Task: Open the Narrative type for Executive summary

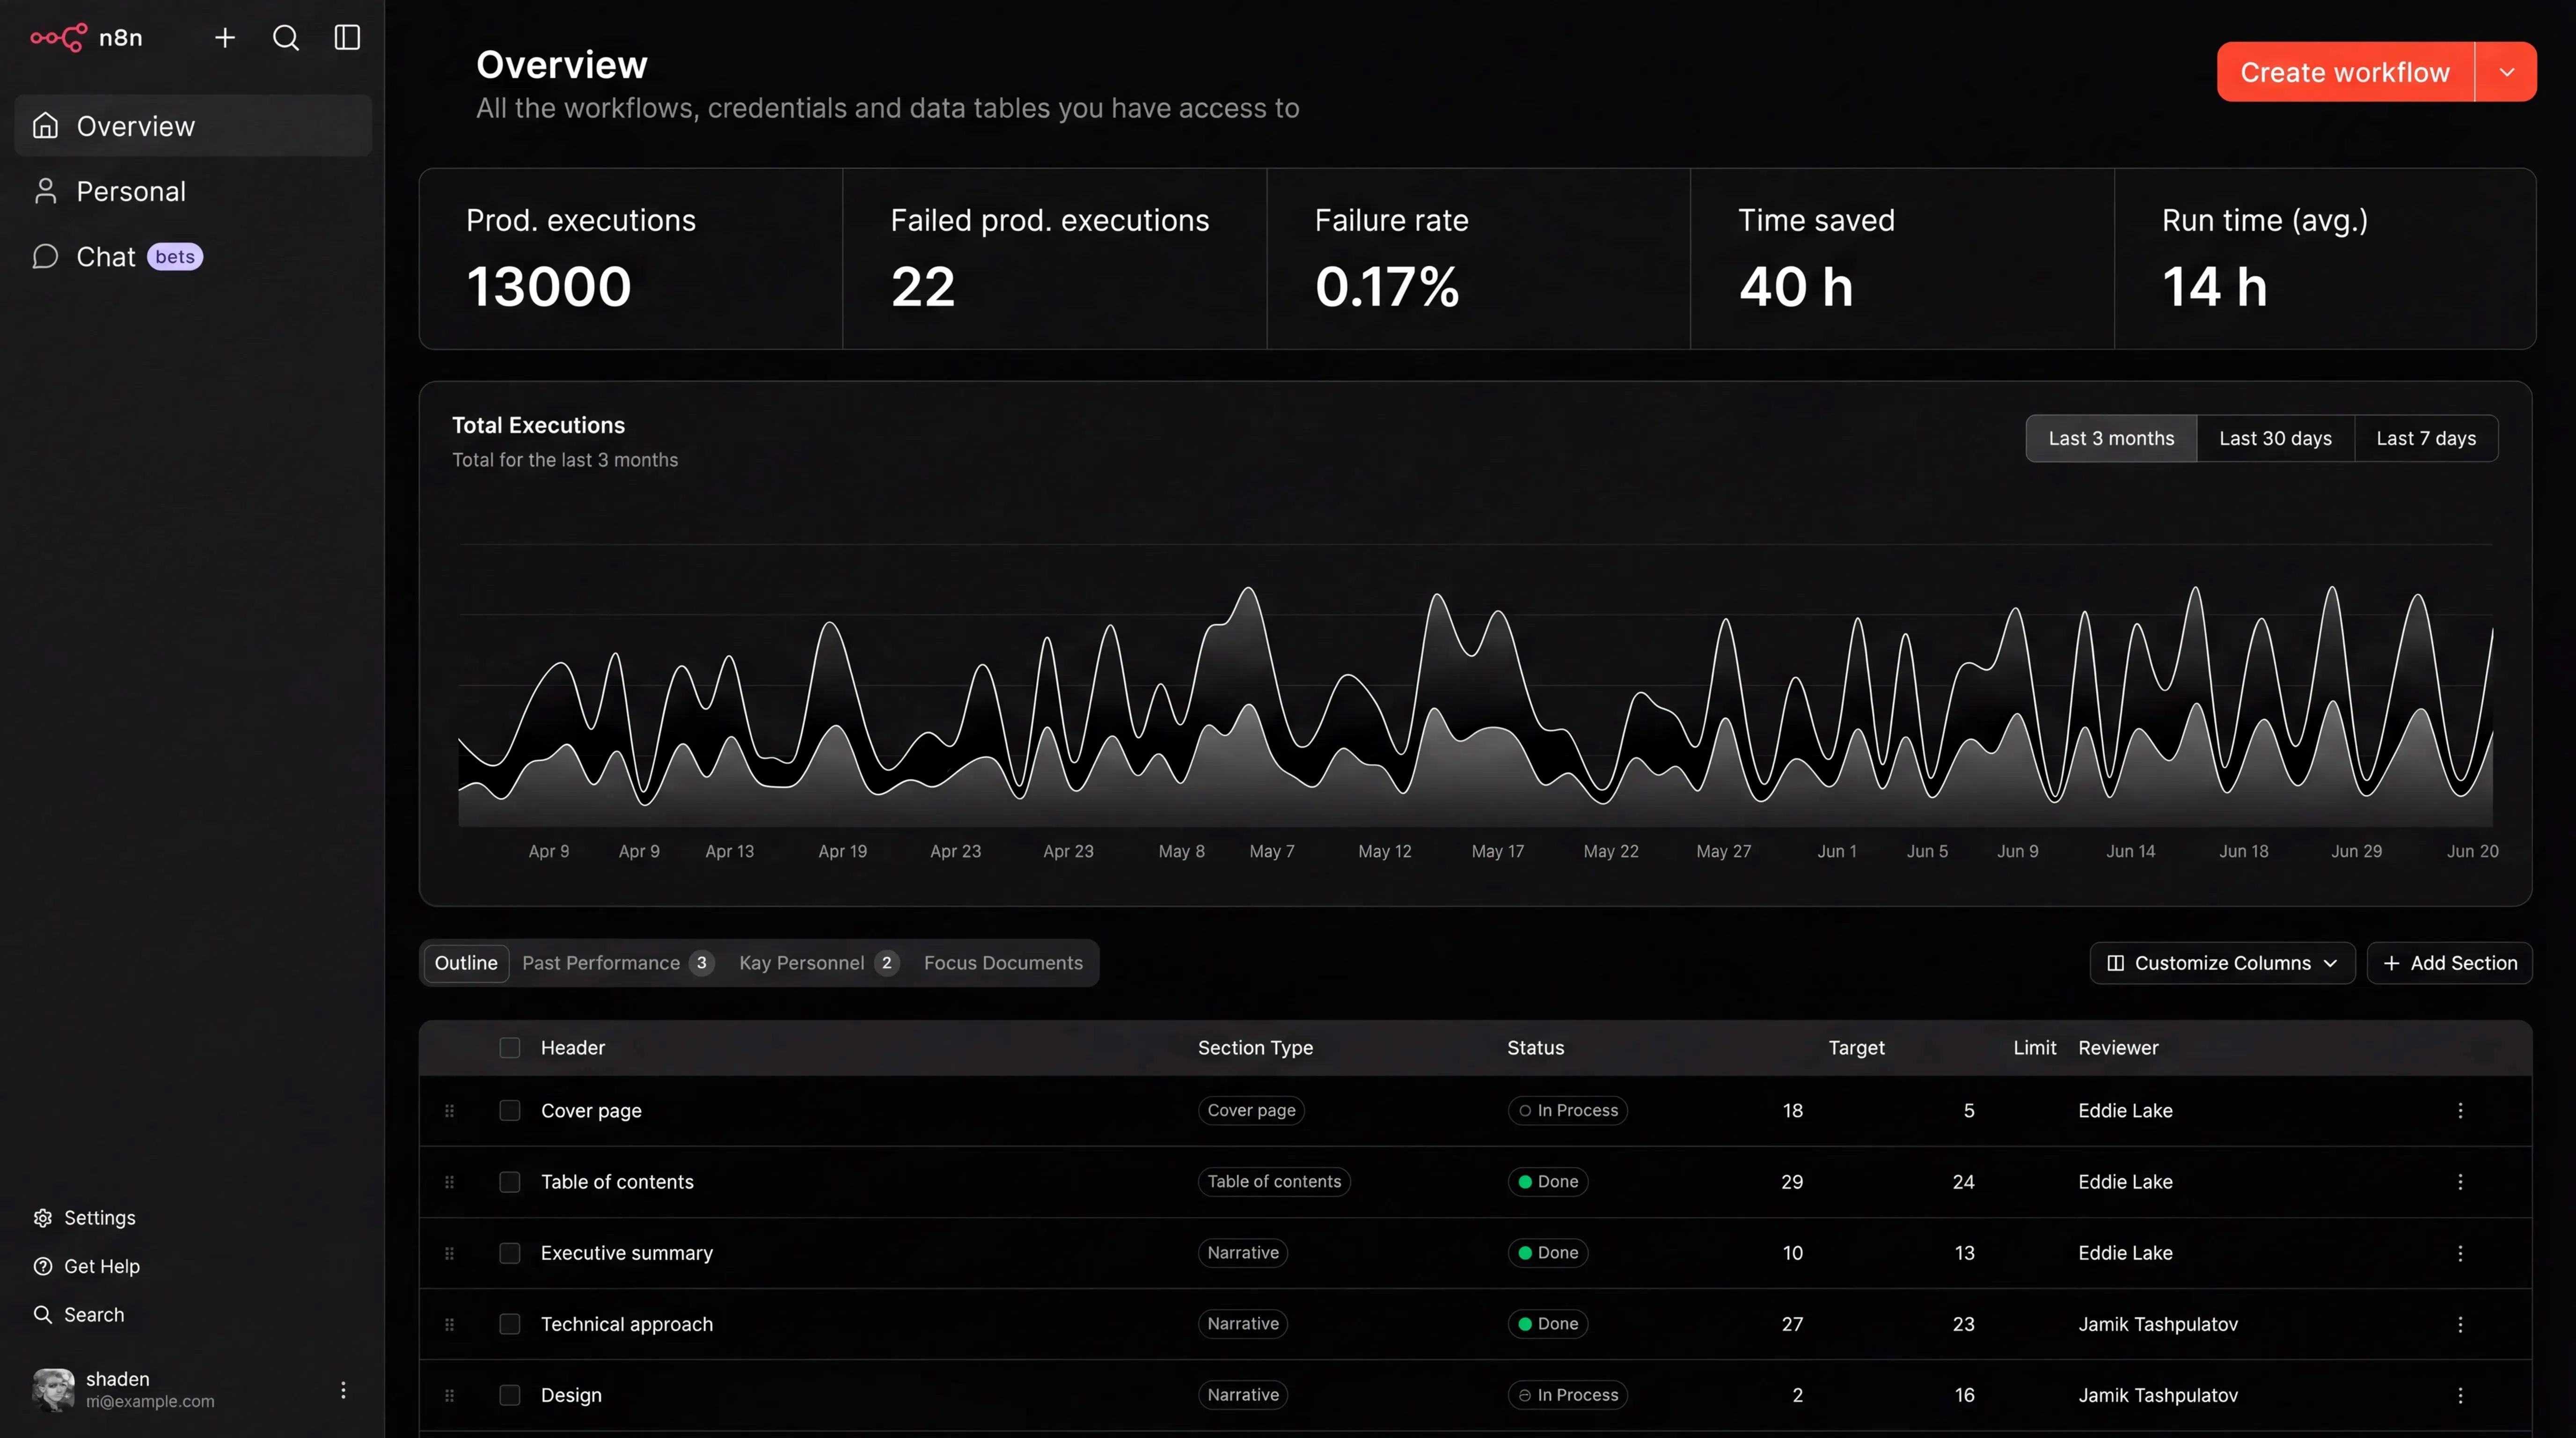Action: tap(1243, 1253)
